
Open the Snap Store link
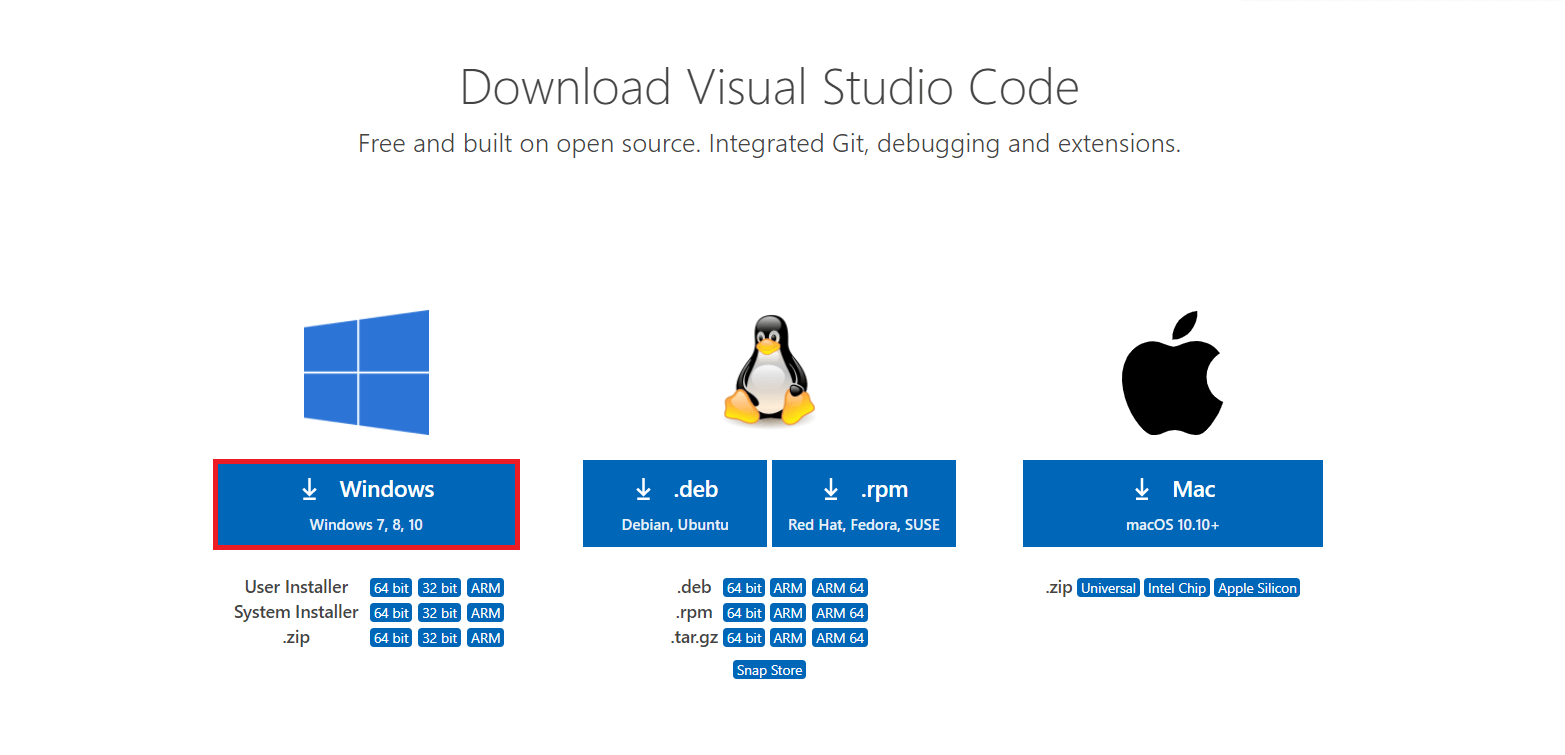pyautogui.click(x=769, y=670)
